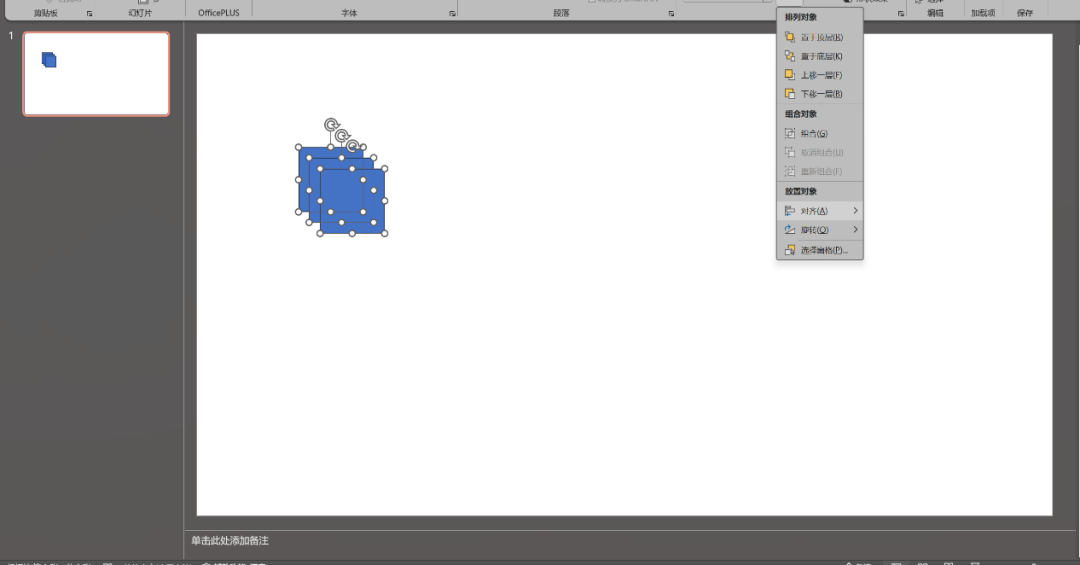1080x565 pixels.
Task: Select slide 1 thumbnail in panel
Action: pos(96,74)
